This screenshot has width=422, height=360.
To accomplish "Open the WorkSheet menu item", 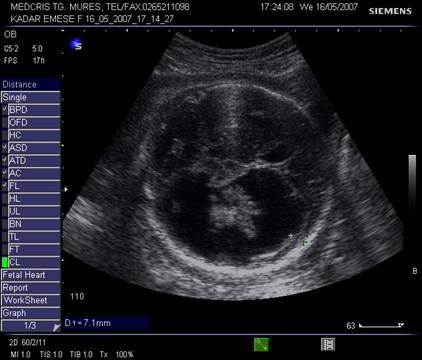I will pyautogui.click(x=31, y=300).
